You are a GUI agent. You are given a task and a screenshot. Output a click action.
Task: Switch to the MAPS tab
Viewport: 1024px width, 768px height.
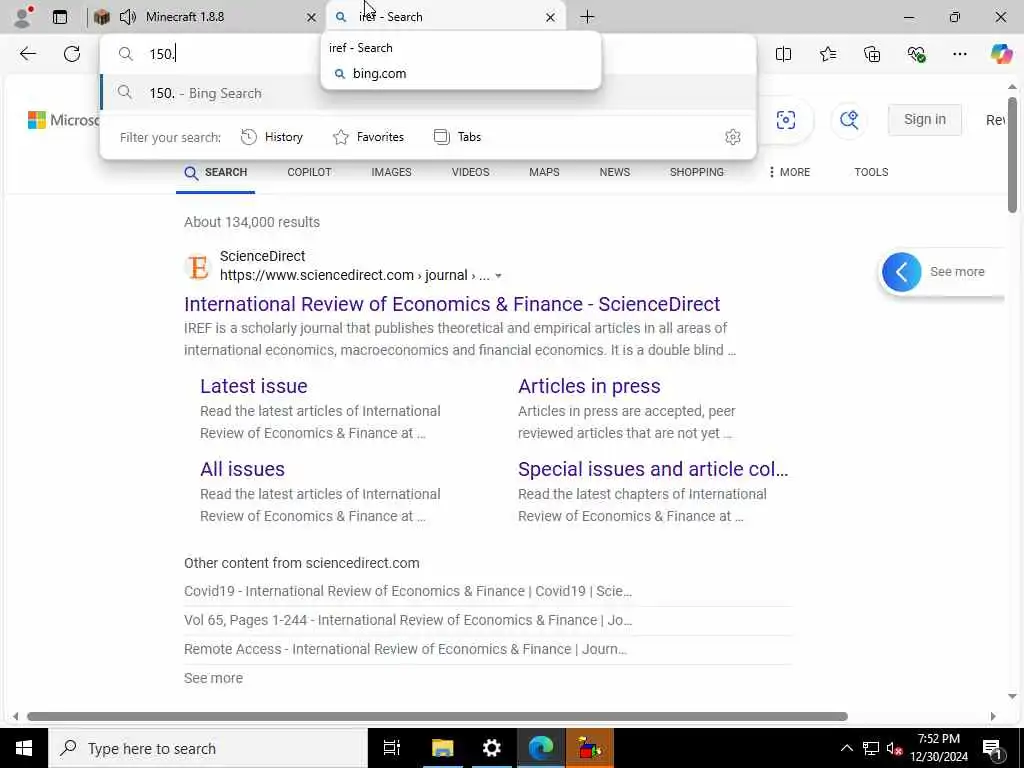pyautogui.click(x=544, y=172)
